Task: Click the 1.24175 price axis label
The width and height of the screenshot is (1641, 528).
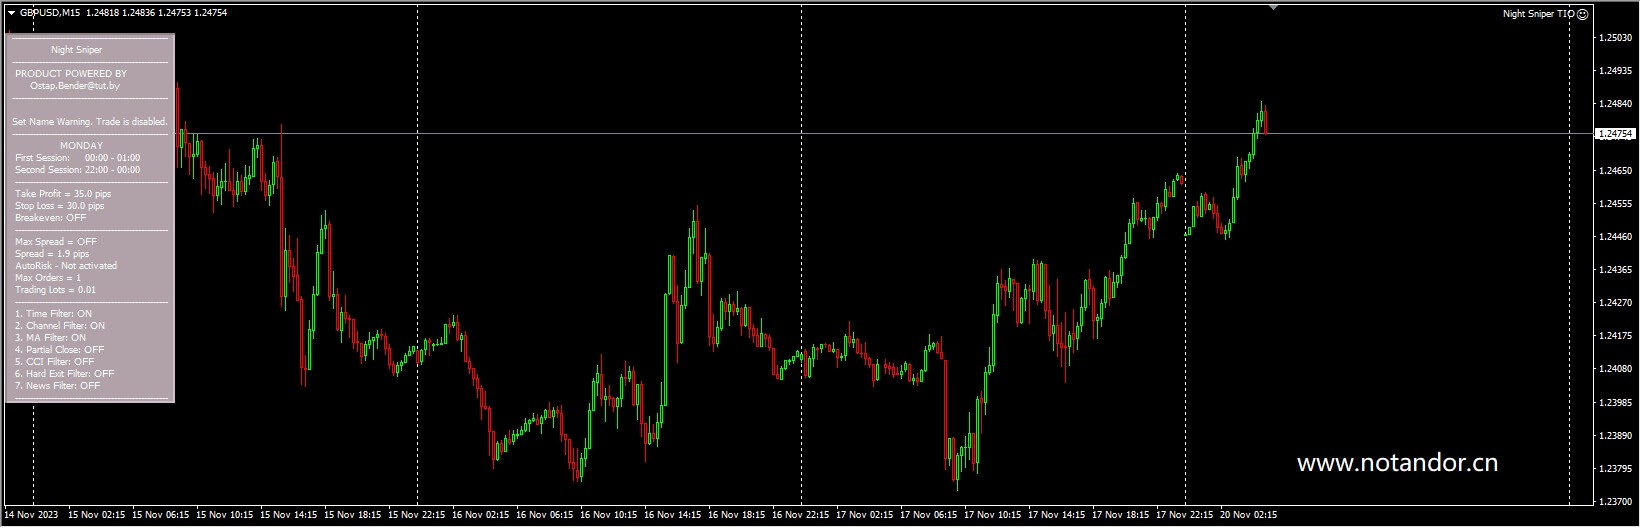Action: 1616,336
